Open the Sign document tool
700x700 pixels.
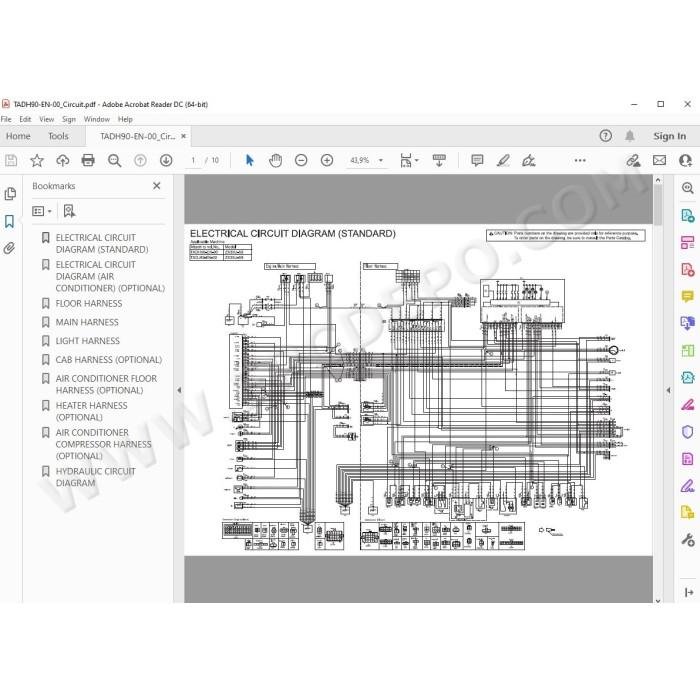coord(529,160)
